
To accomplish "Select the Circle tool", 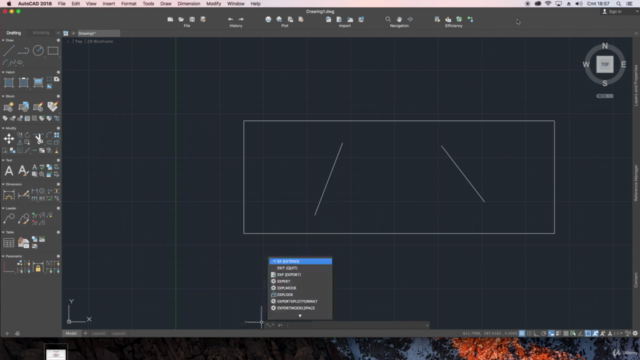I will point(38,51).
